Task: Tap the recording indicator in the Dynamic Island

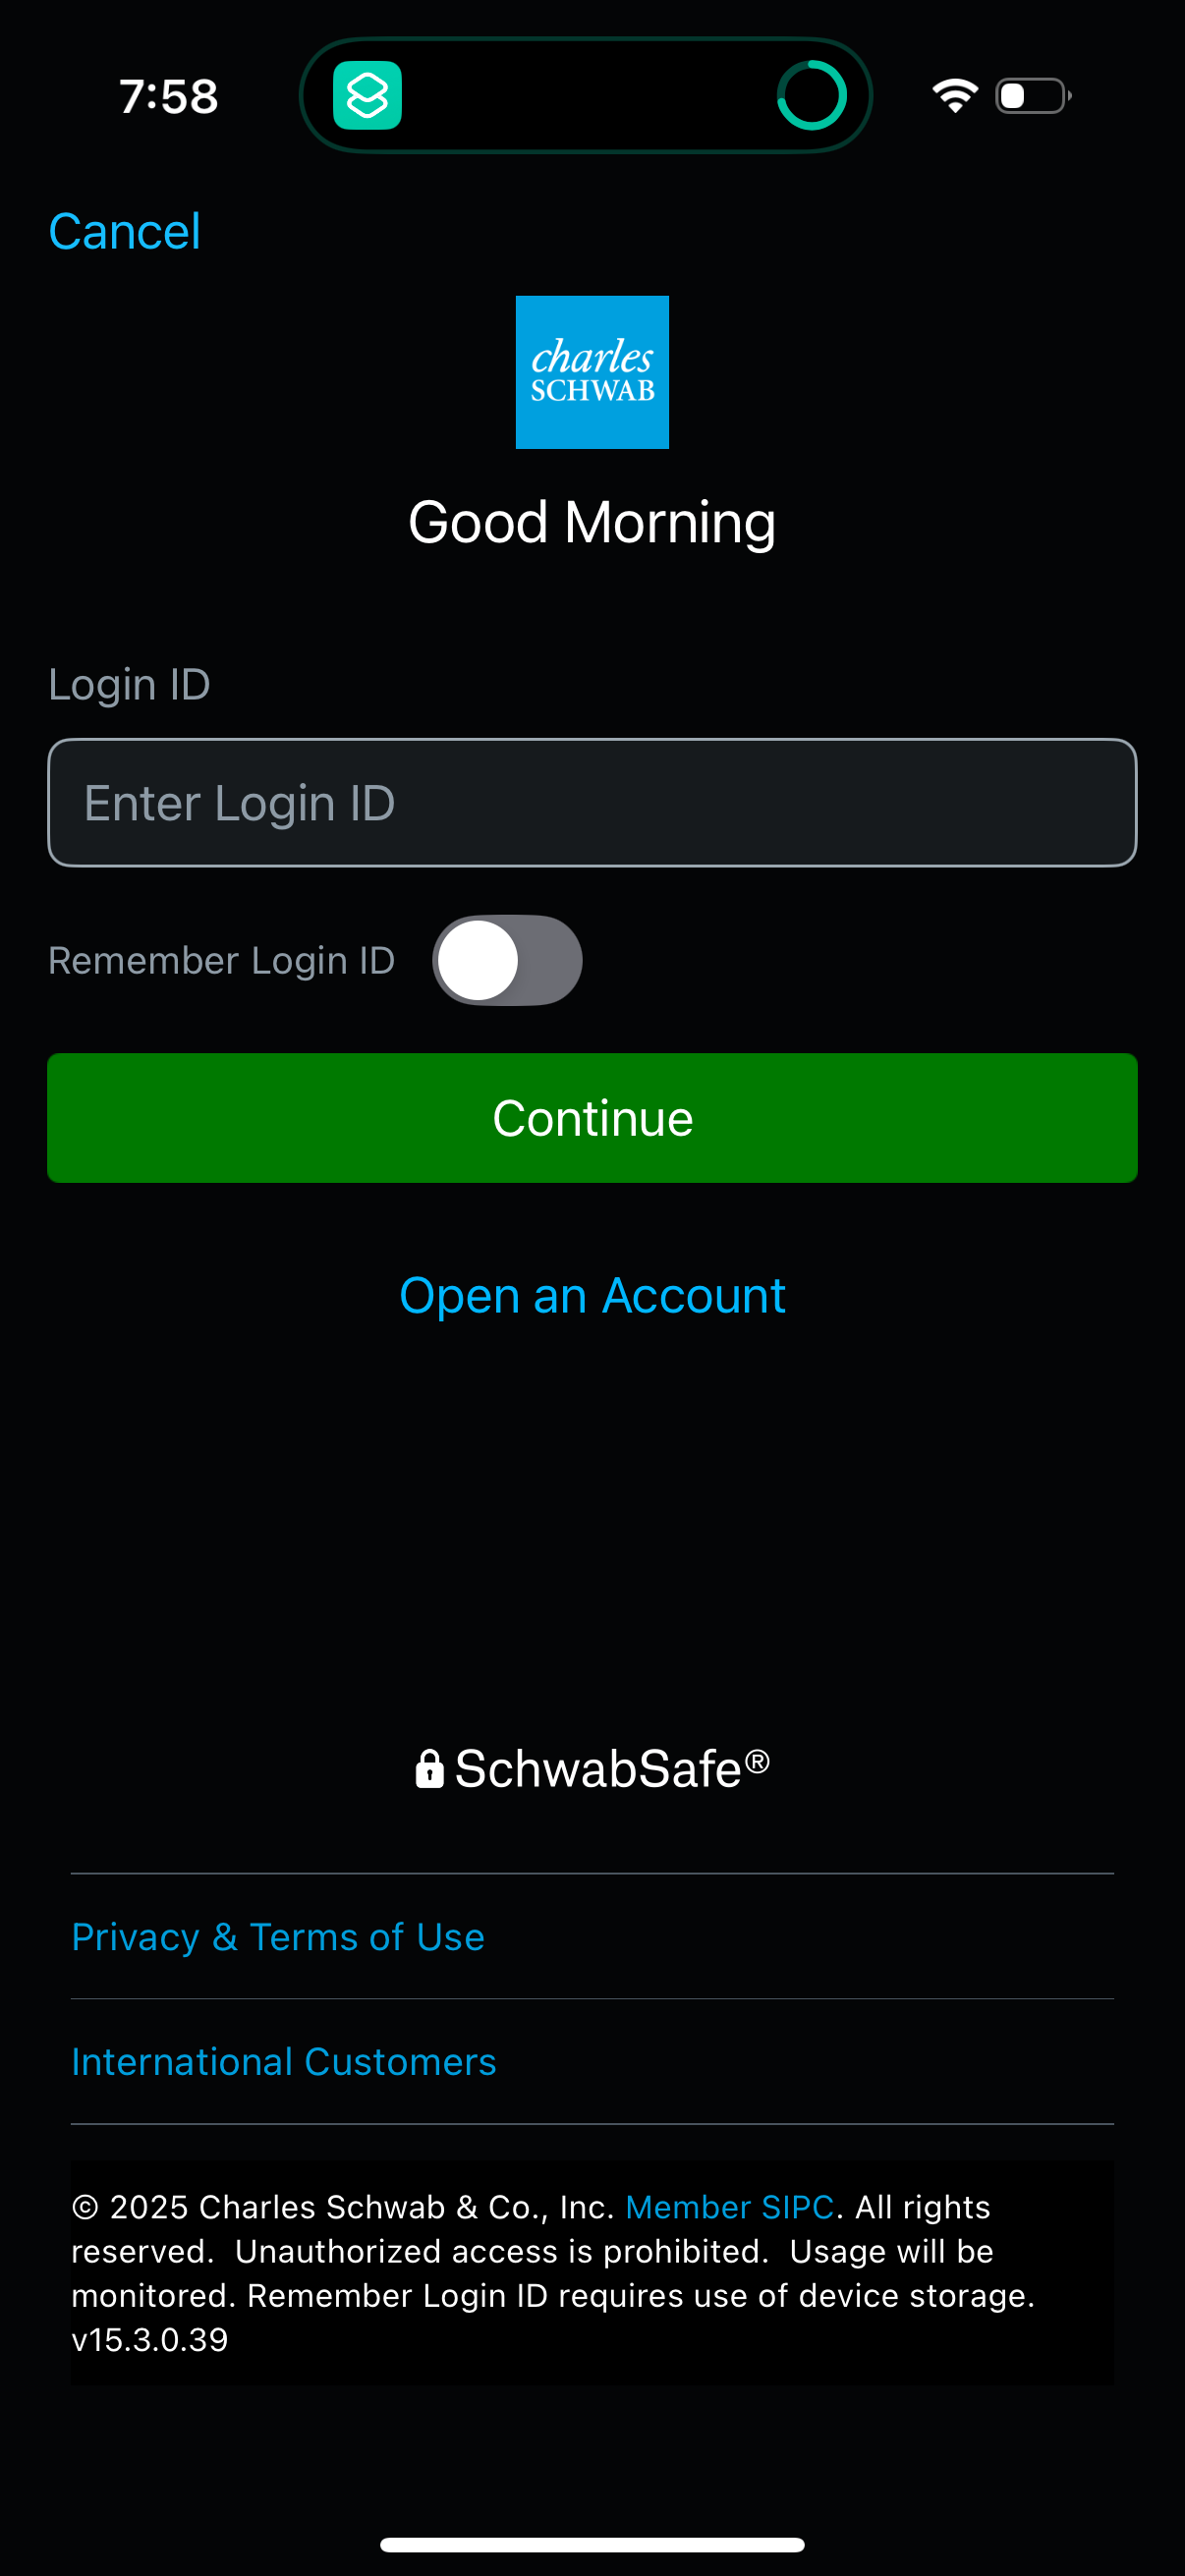Action: coord(812,95)
